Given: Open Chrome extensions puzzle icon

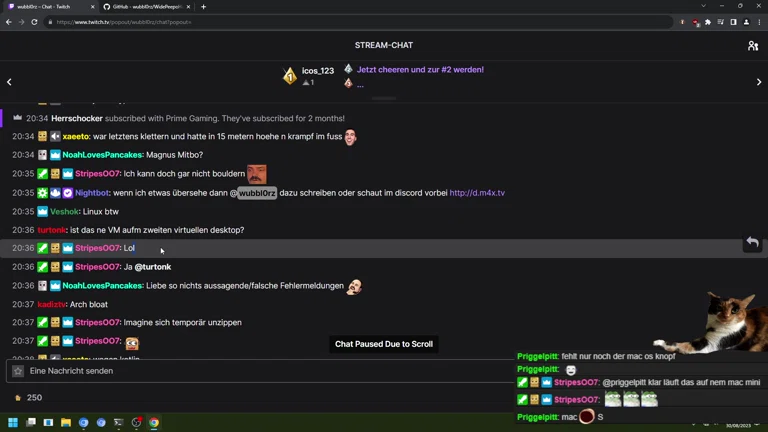Looking at the screenshot, I should [x=708, y=22].
